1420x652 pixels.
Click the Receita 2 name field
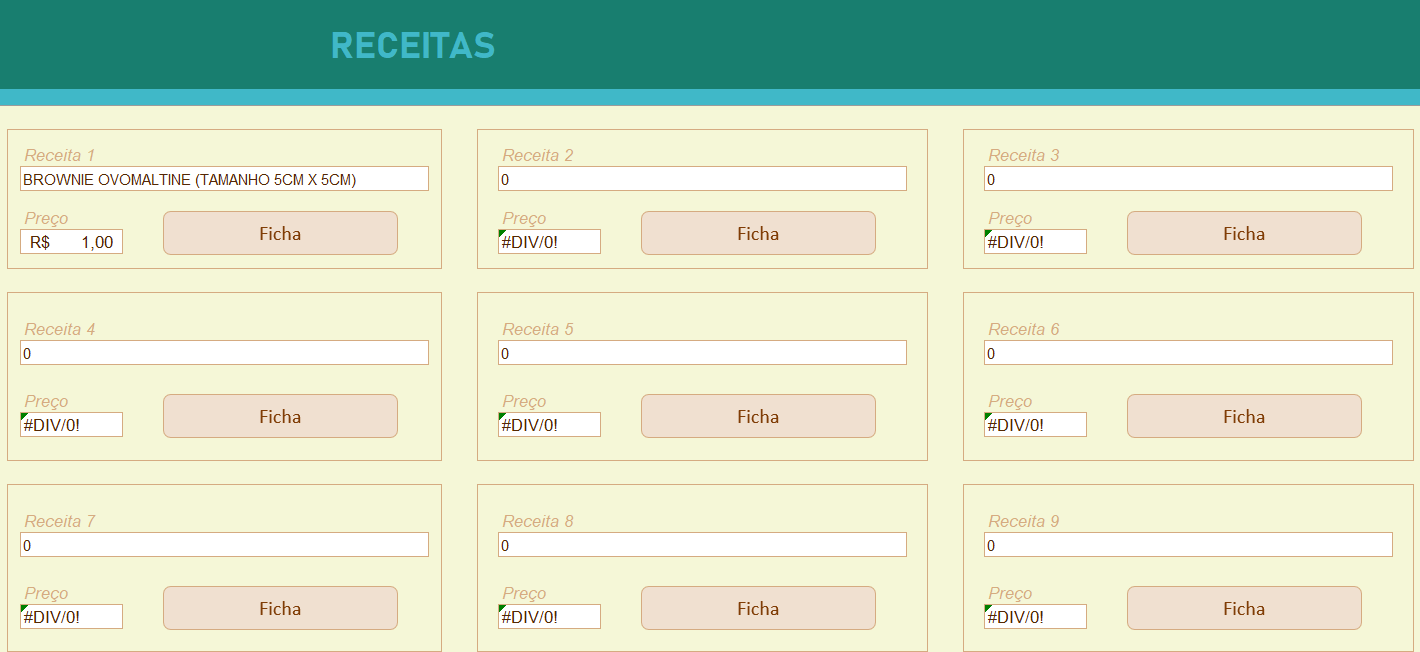tap(702, 179)
